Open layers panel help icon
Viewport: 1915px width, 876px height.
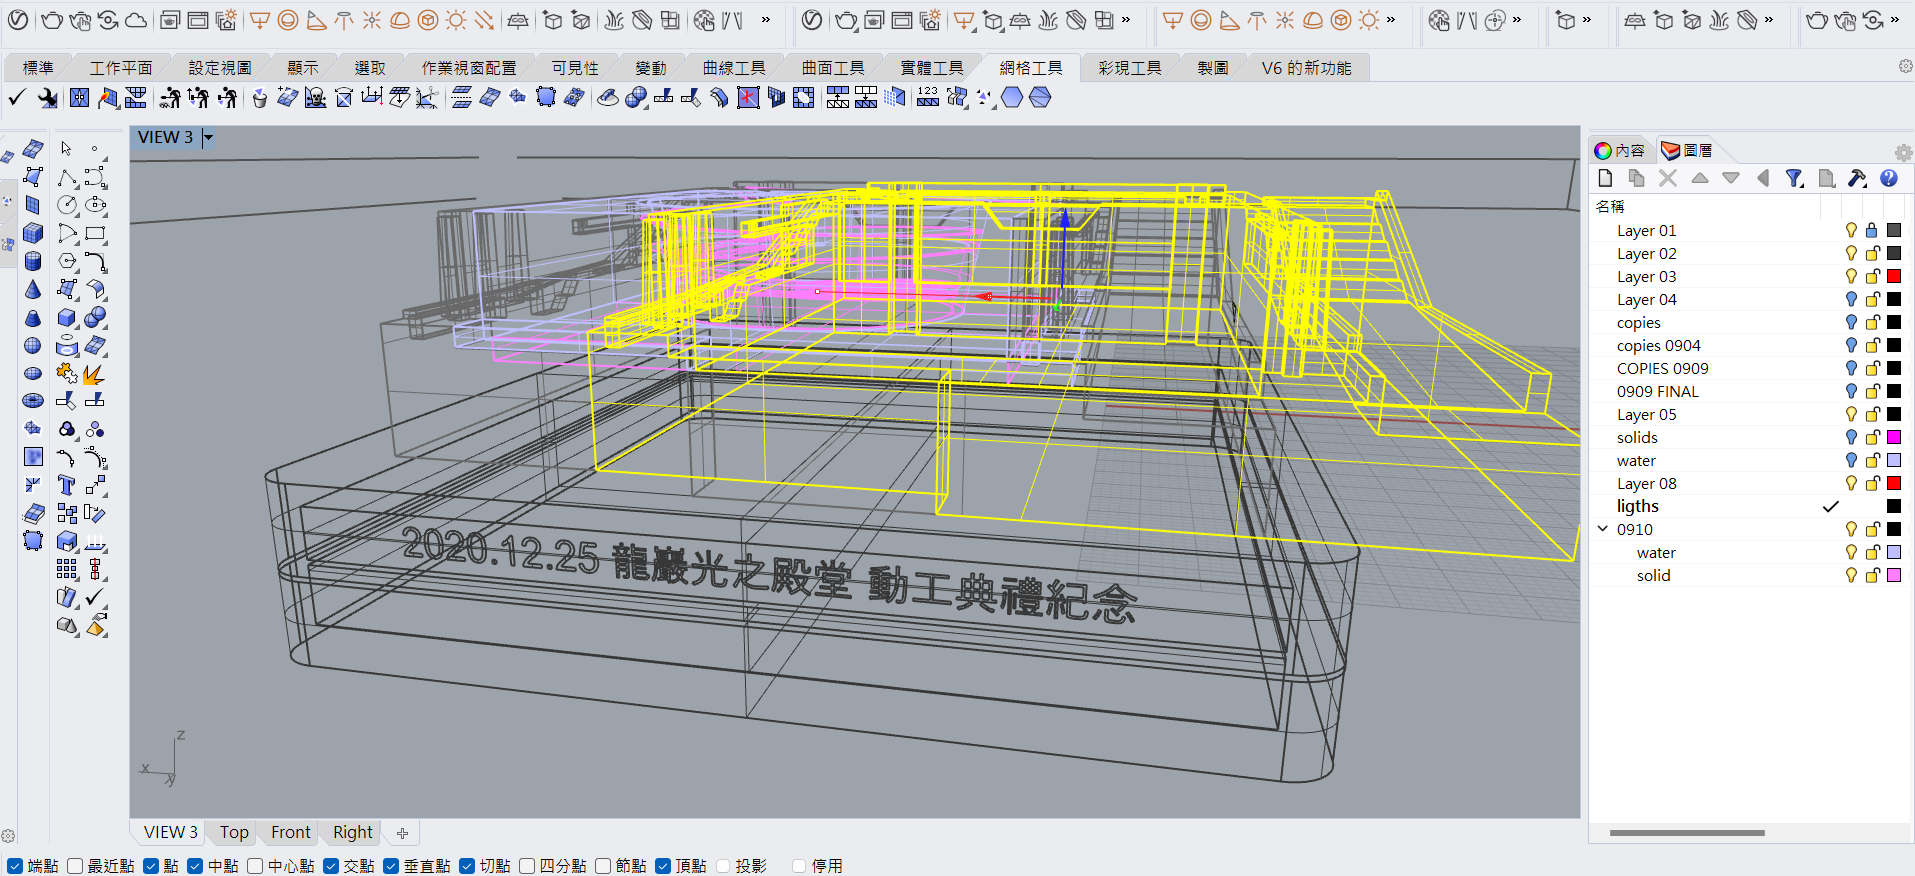click(1889, 178)
